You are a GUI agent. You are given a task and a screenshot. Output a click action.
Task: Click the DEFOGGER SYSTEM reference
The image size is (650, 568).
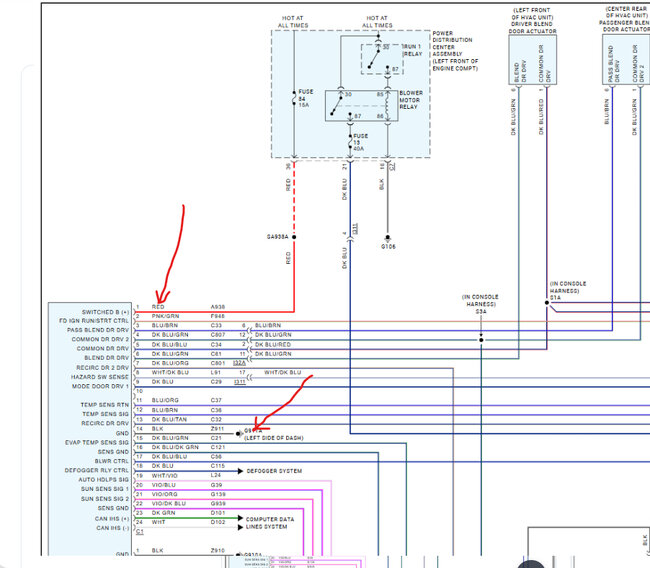pyautogui.click(x=274, y=471)
